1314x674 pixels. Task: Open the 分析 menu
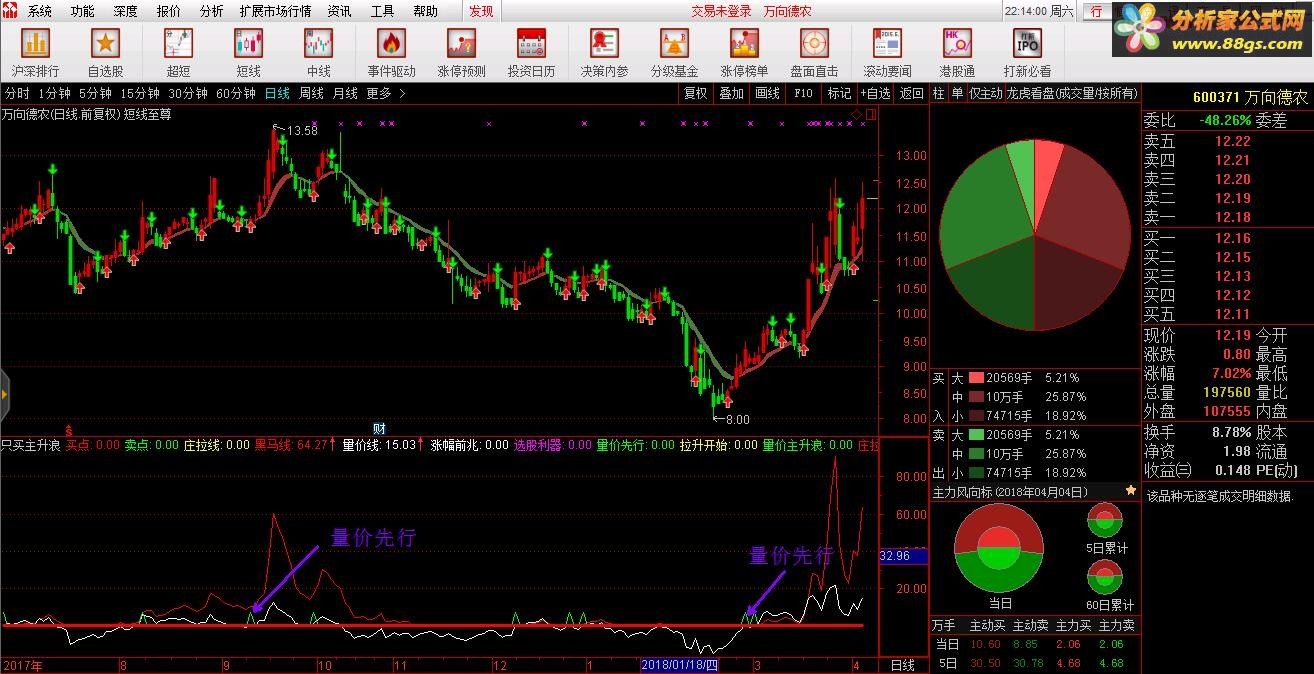point(211,11)
